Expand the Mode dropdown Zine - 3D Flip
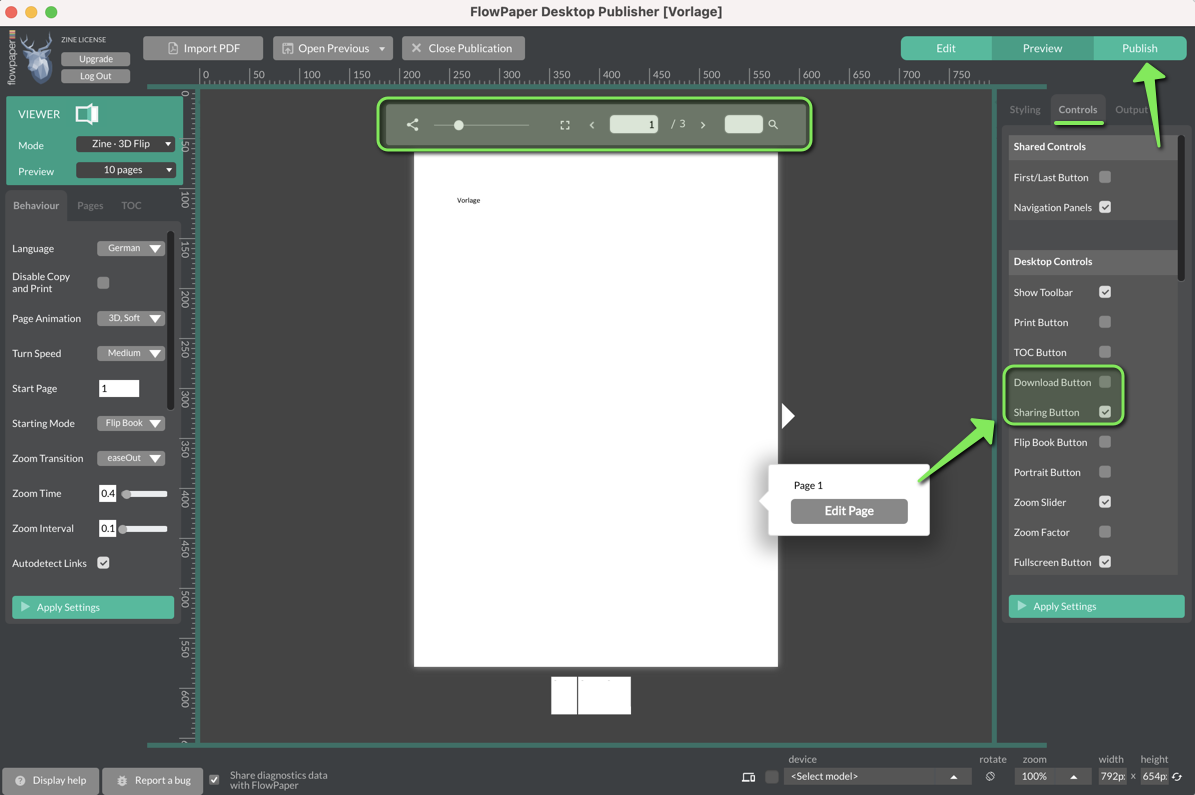This screenshot has height=795, width=1195. click(x=125, y=144)
